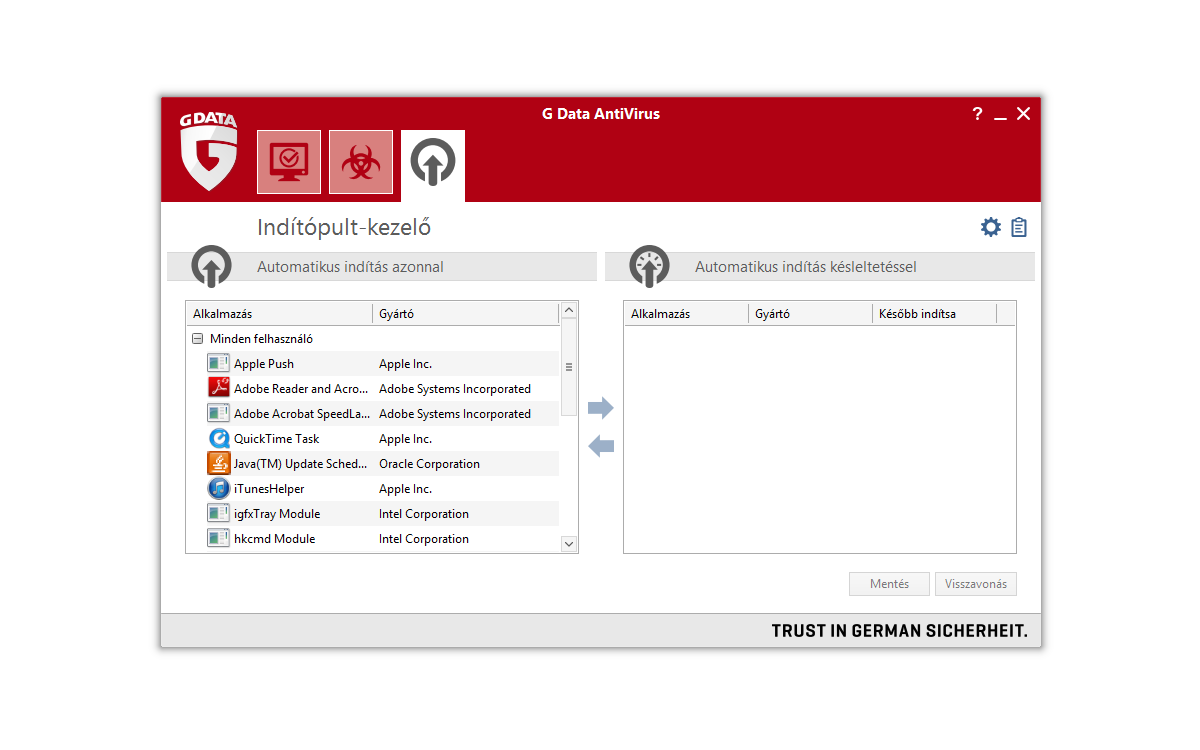Sort left list by Gyártó column
This screenshot has width=1200, height=750.
[466, 314]
